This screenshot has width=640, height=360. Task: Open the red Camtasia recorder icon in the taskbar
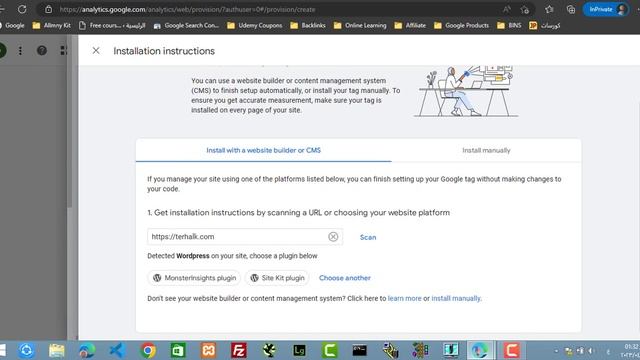coord(511,350)
